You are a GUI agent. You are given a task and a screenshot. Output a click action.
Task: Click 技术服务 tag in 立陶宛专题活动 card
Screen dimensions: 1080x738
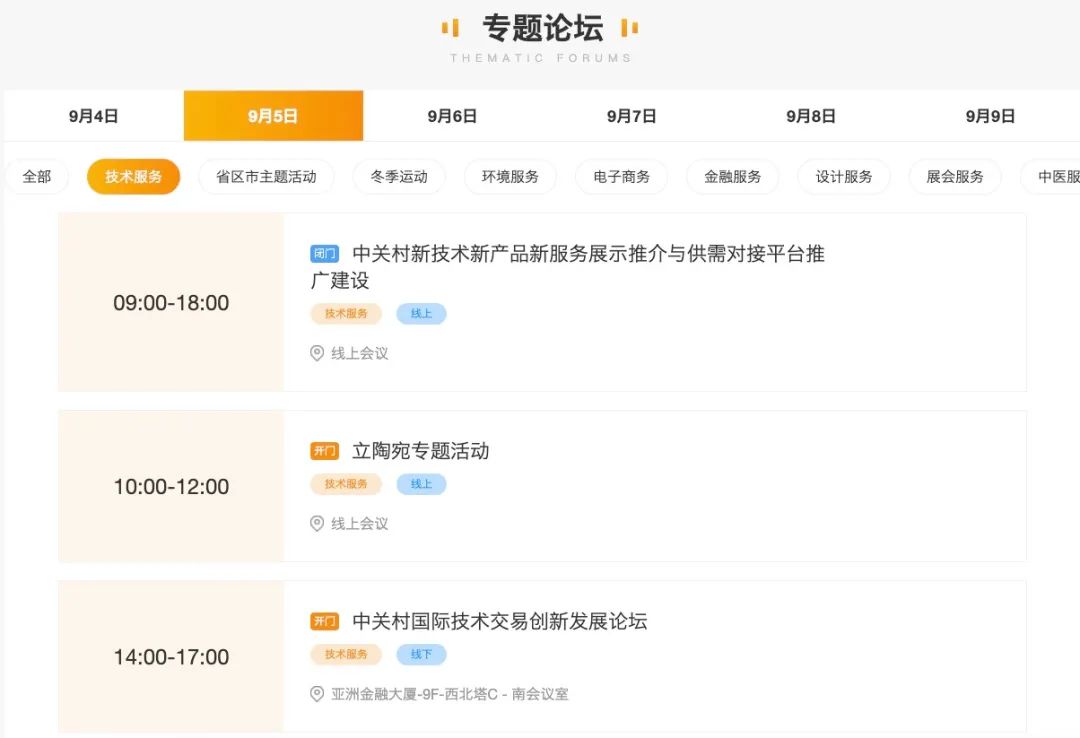point(346,484)
